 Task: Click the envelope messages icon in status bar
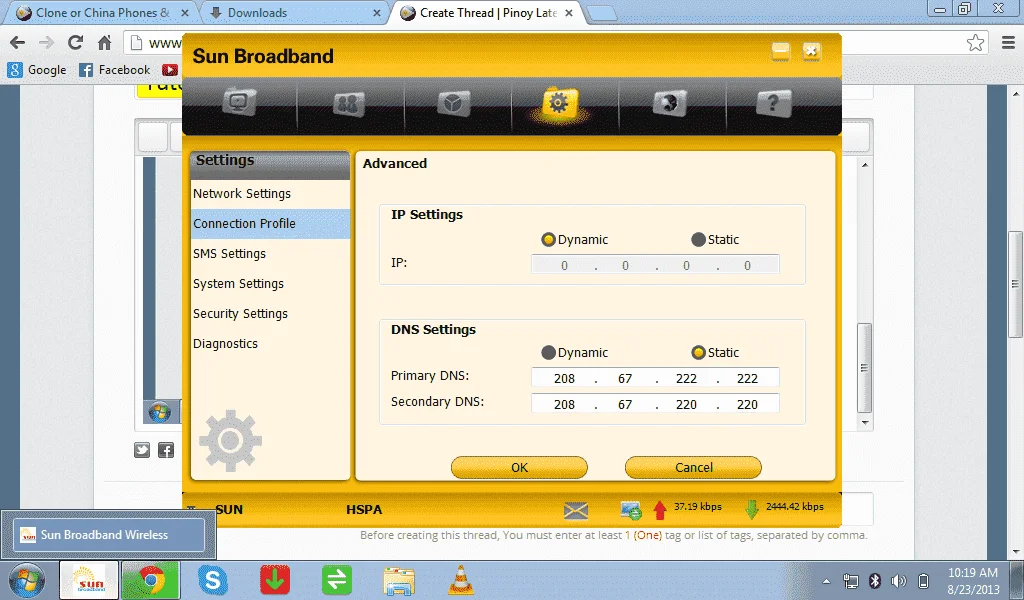pos(575,511)
